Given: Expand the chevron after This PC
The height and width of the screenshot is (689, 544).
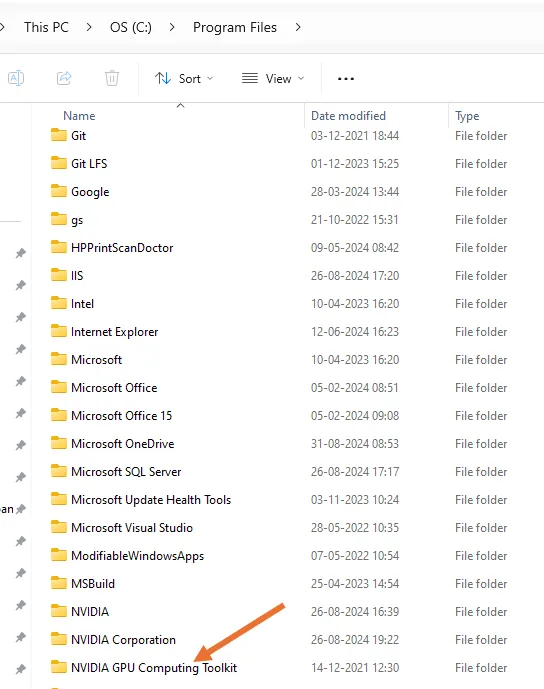Looking at the screenshot, I should pos(89,27).
